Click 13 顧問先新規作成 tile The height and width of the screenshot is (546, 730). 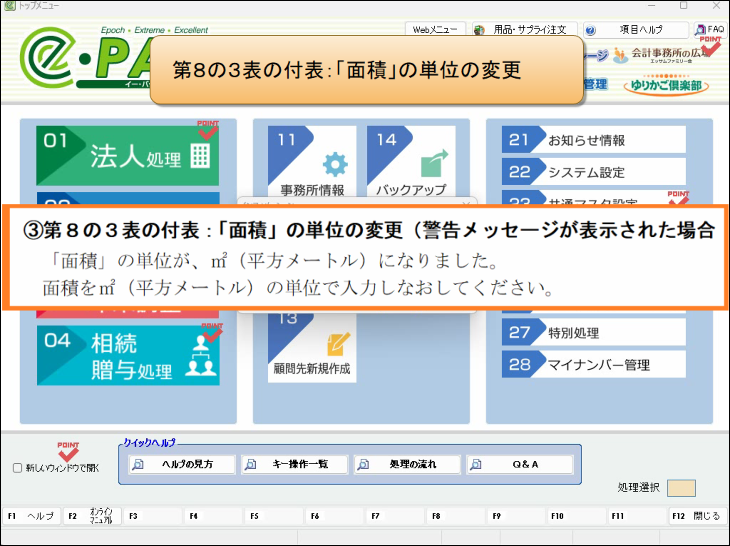coord(312,347)
